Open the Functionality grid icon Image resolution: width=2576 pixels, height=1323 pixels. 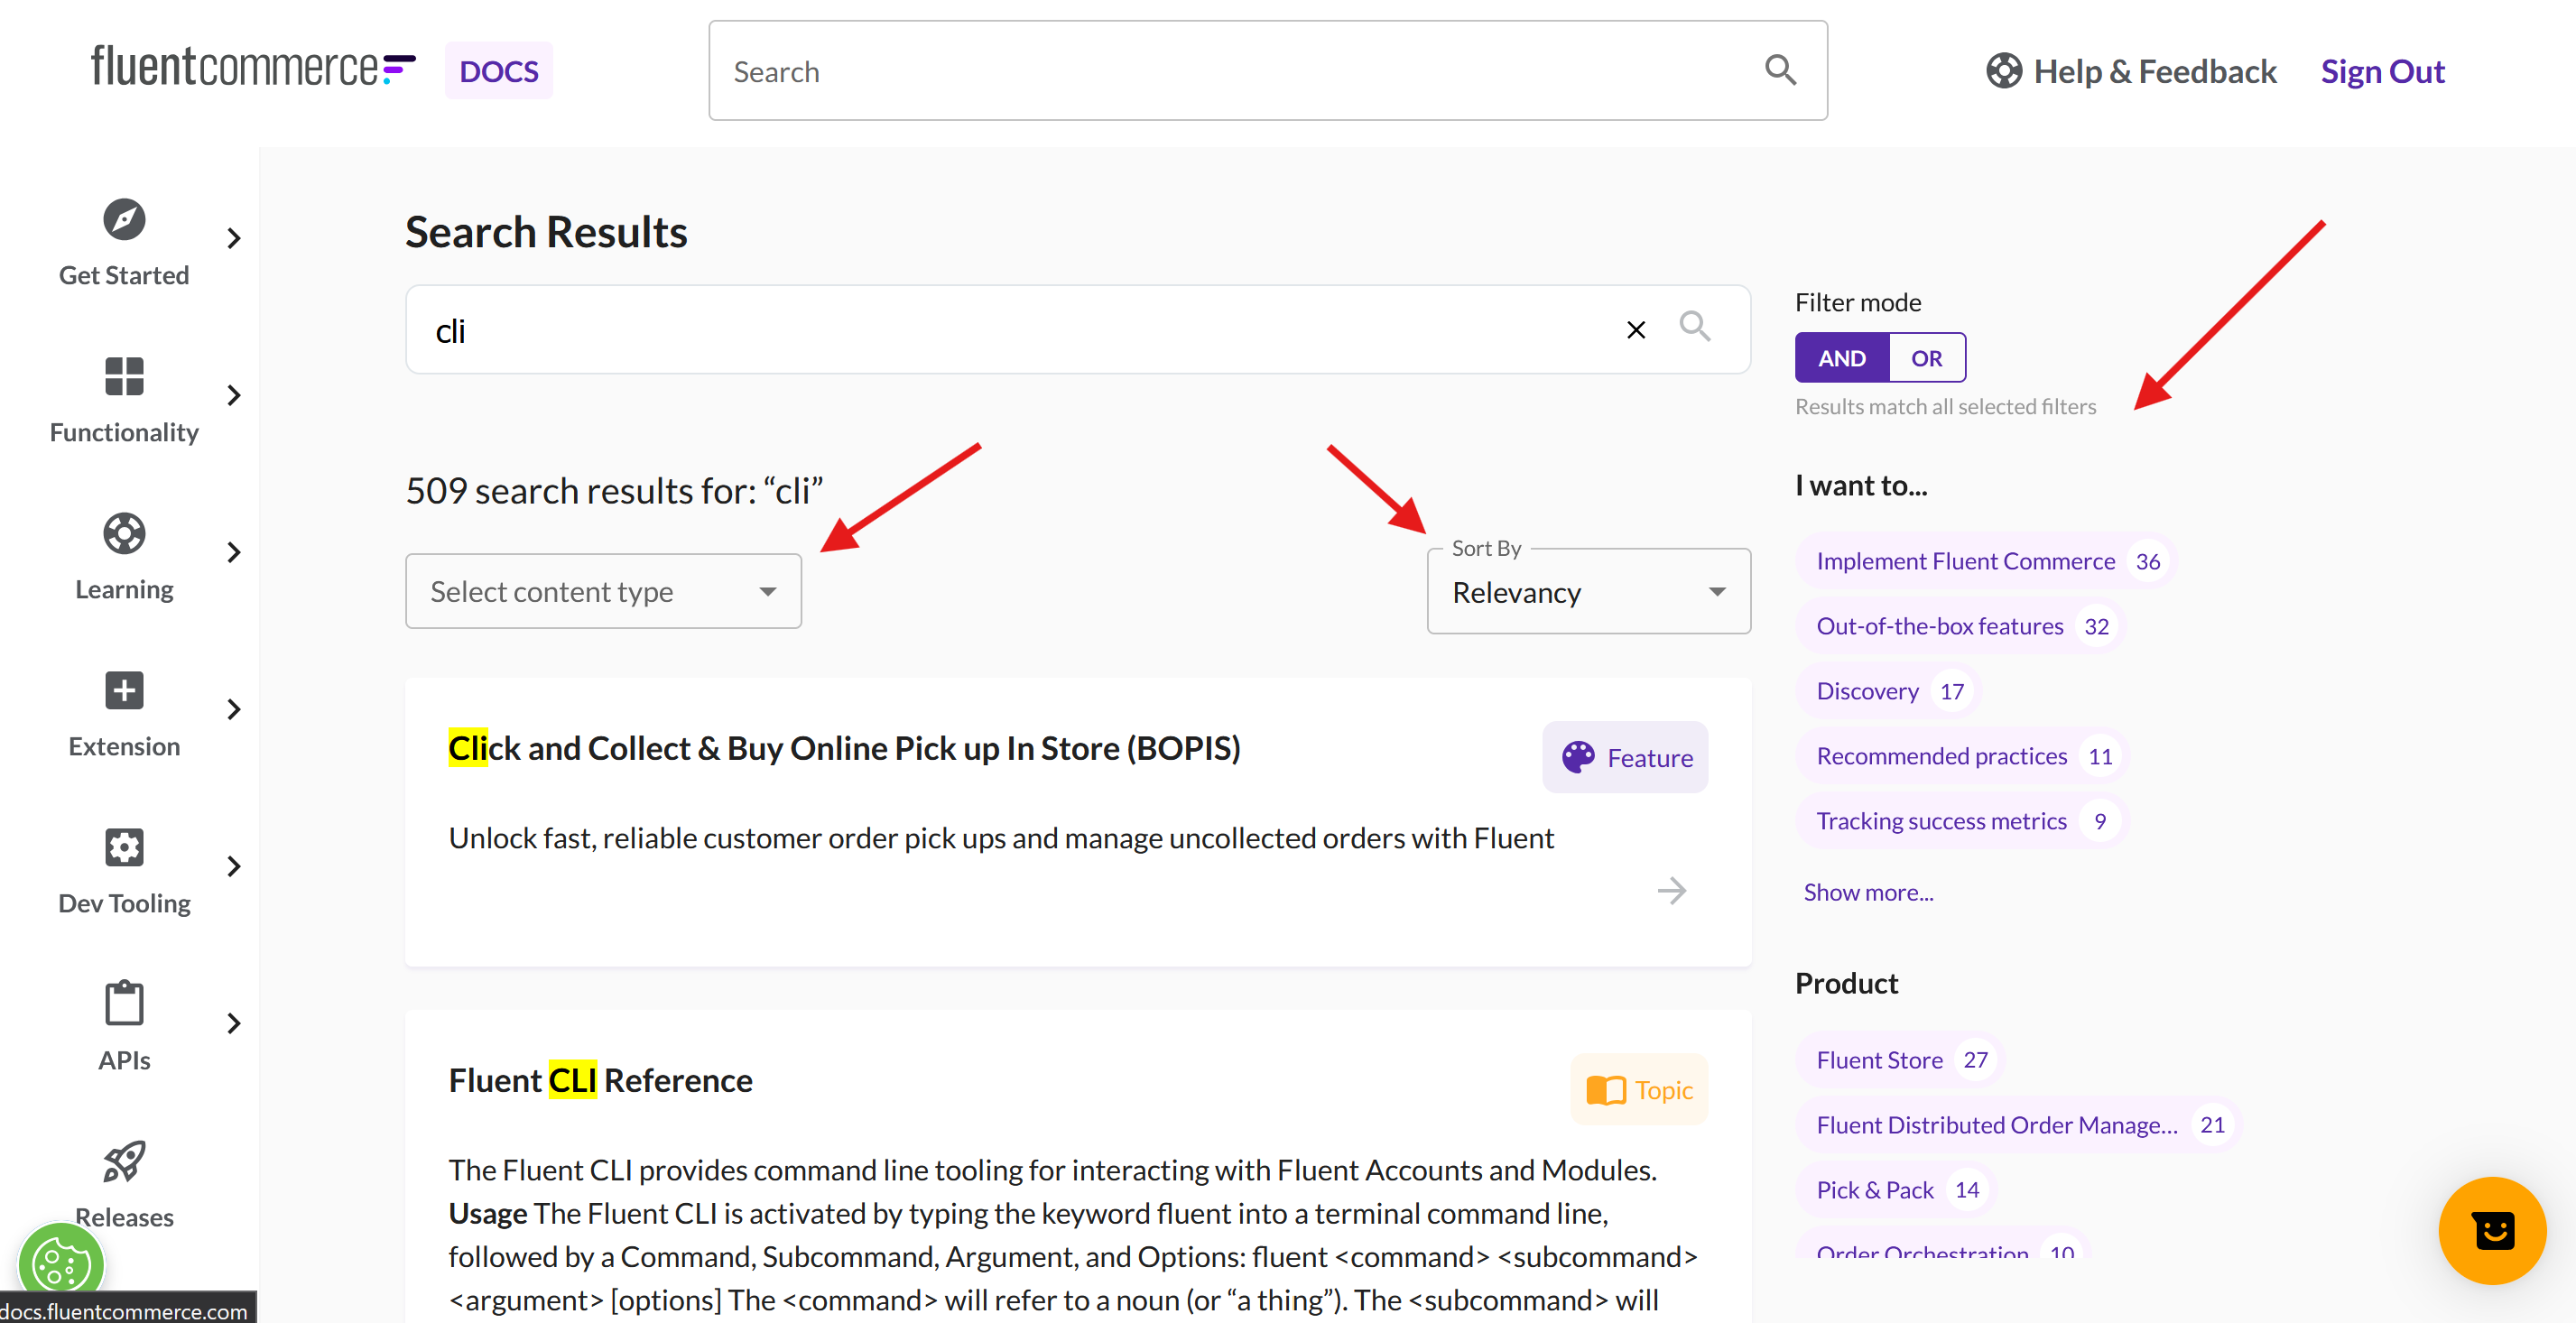tap(124, 376)
